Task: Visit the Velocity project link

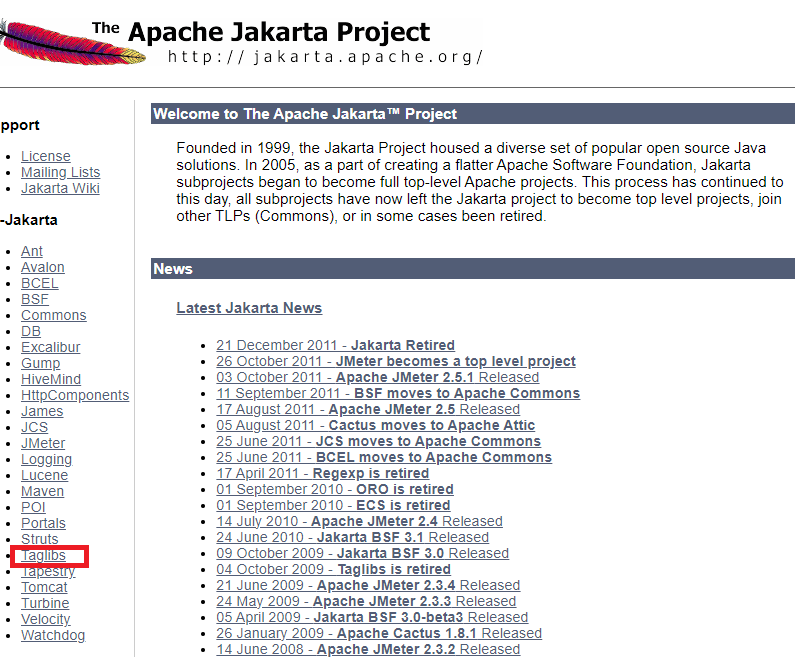Action: 45,619
